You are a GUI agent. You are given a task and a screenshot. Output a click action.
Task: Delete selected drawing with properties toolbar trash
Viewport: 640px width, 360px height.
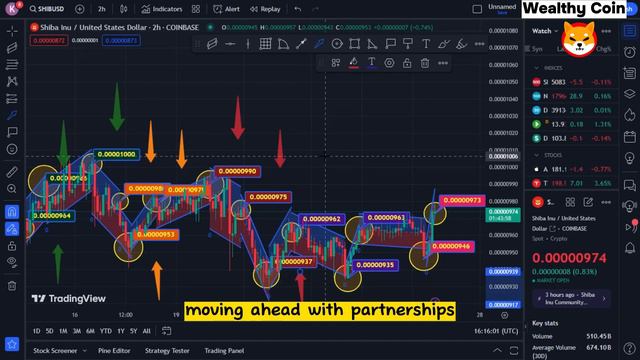click(x=425, y=63)
